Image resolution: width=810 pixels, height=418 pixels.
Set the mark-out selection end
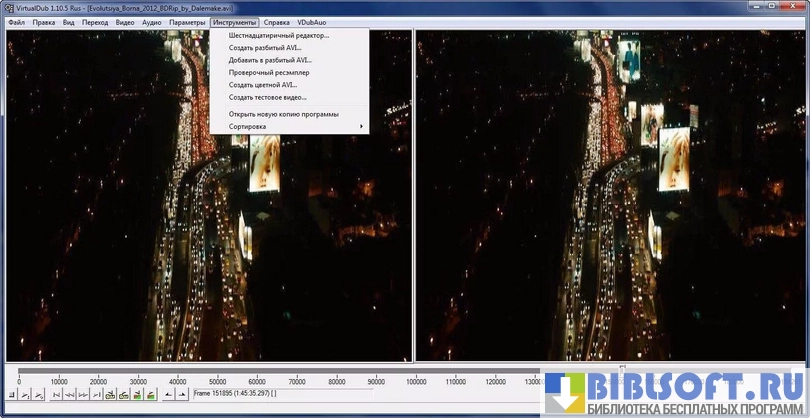pyautogui.click(x=181, y=395)
